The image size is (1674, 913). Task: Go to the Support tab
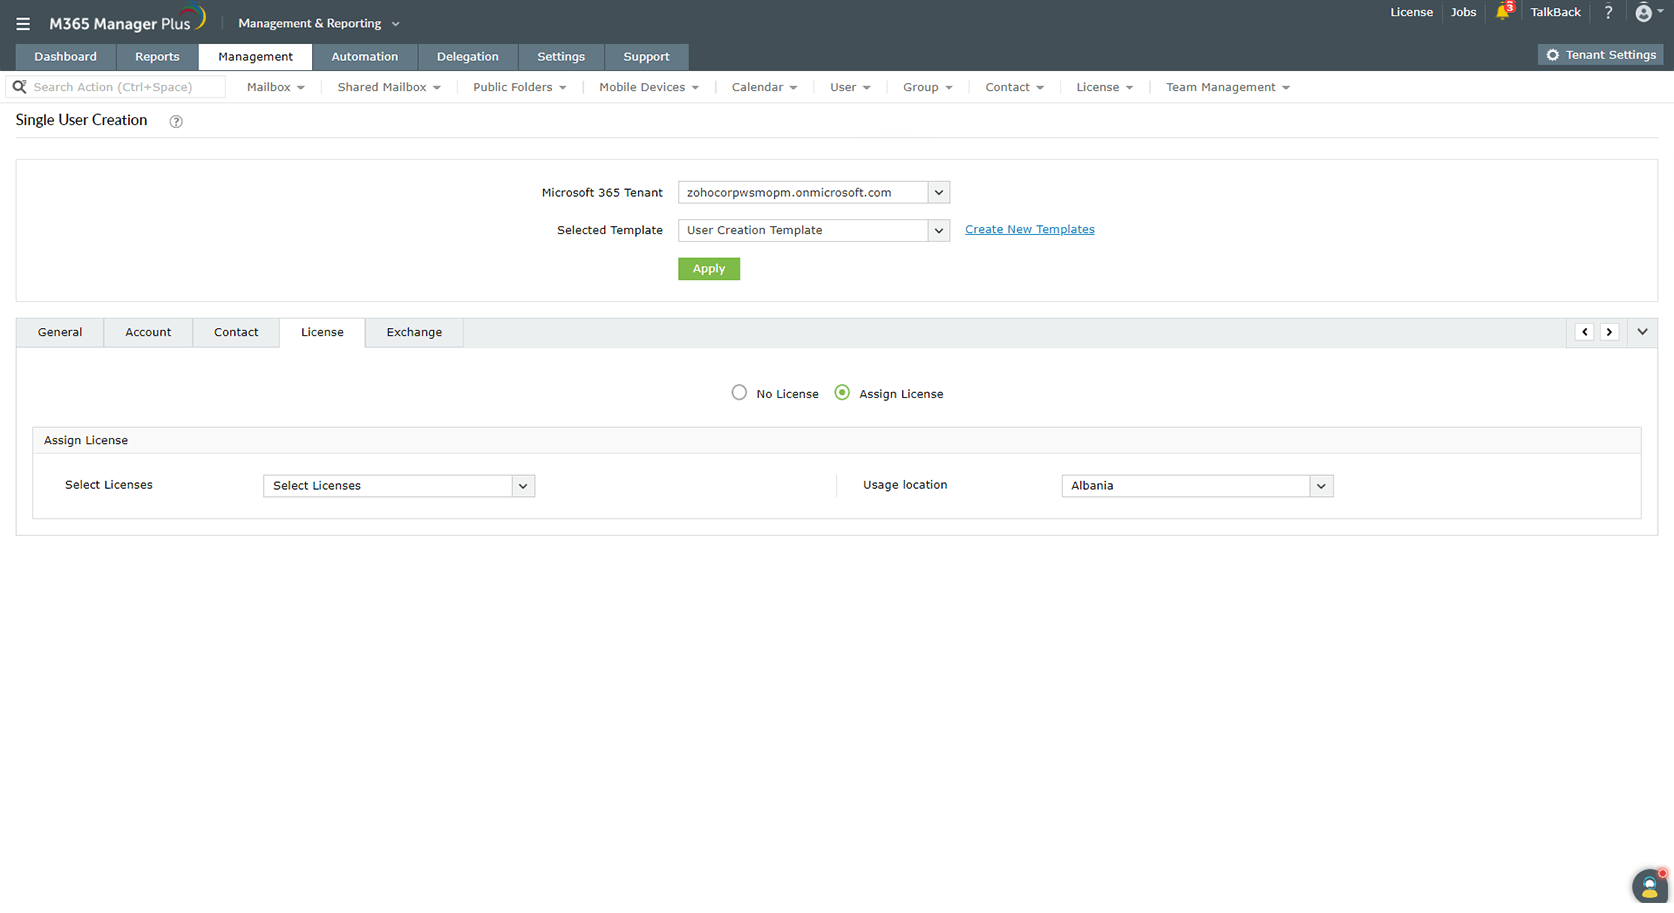pyautogui.click(x=646, y=57)
